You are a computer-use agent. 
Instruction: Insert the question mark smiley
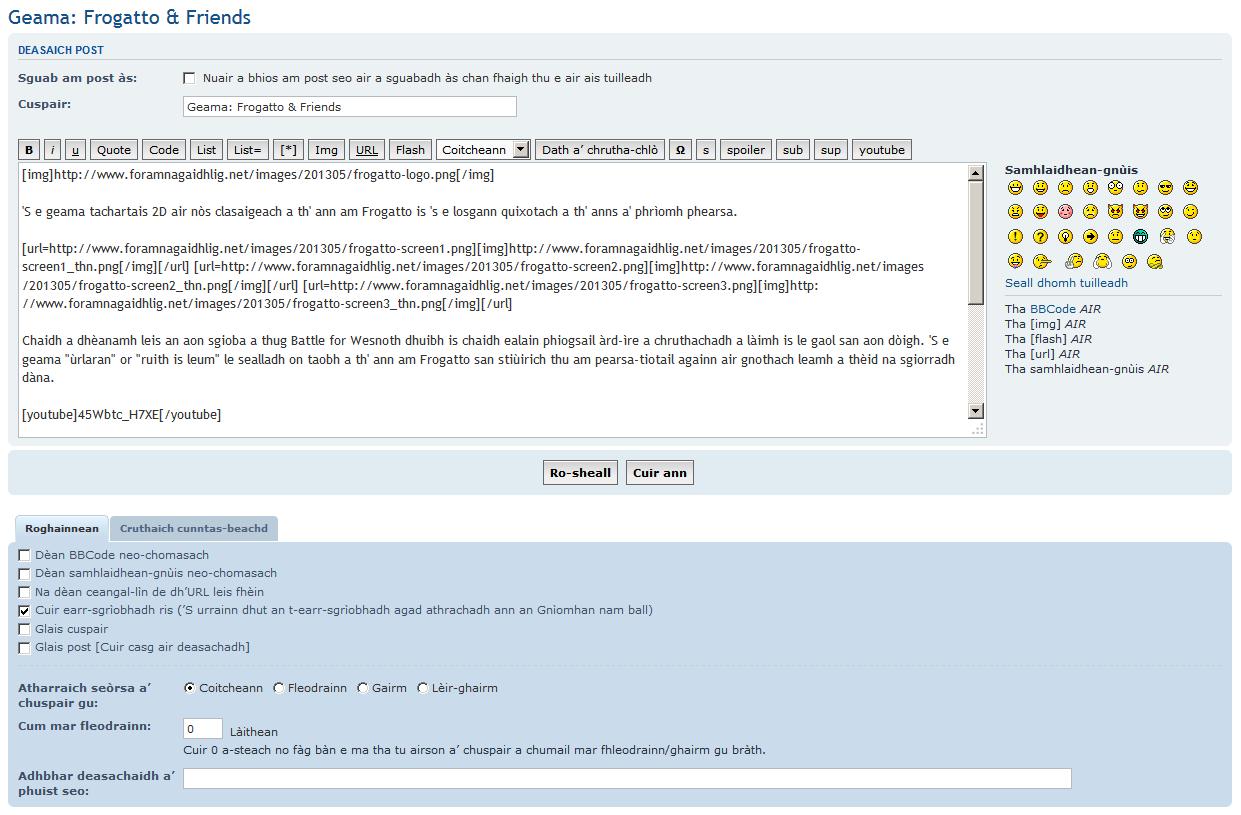(x=1040, y=237)
